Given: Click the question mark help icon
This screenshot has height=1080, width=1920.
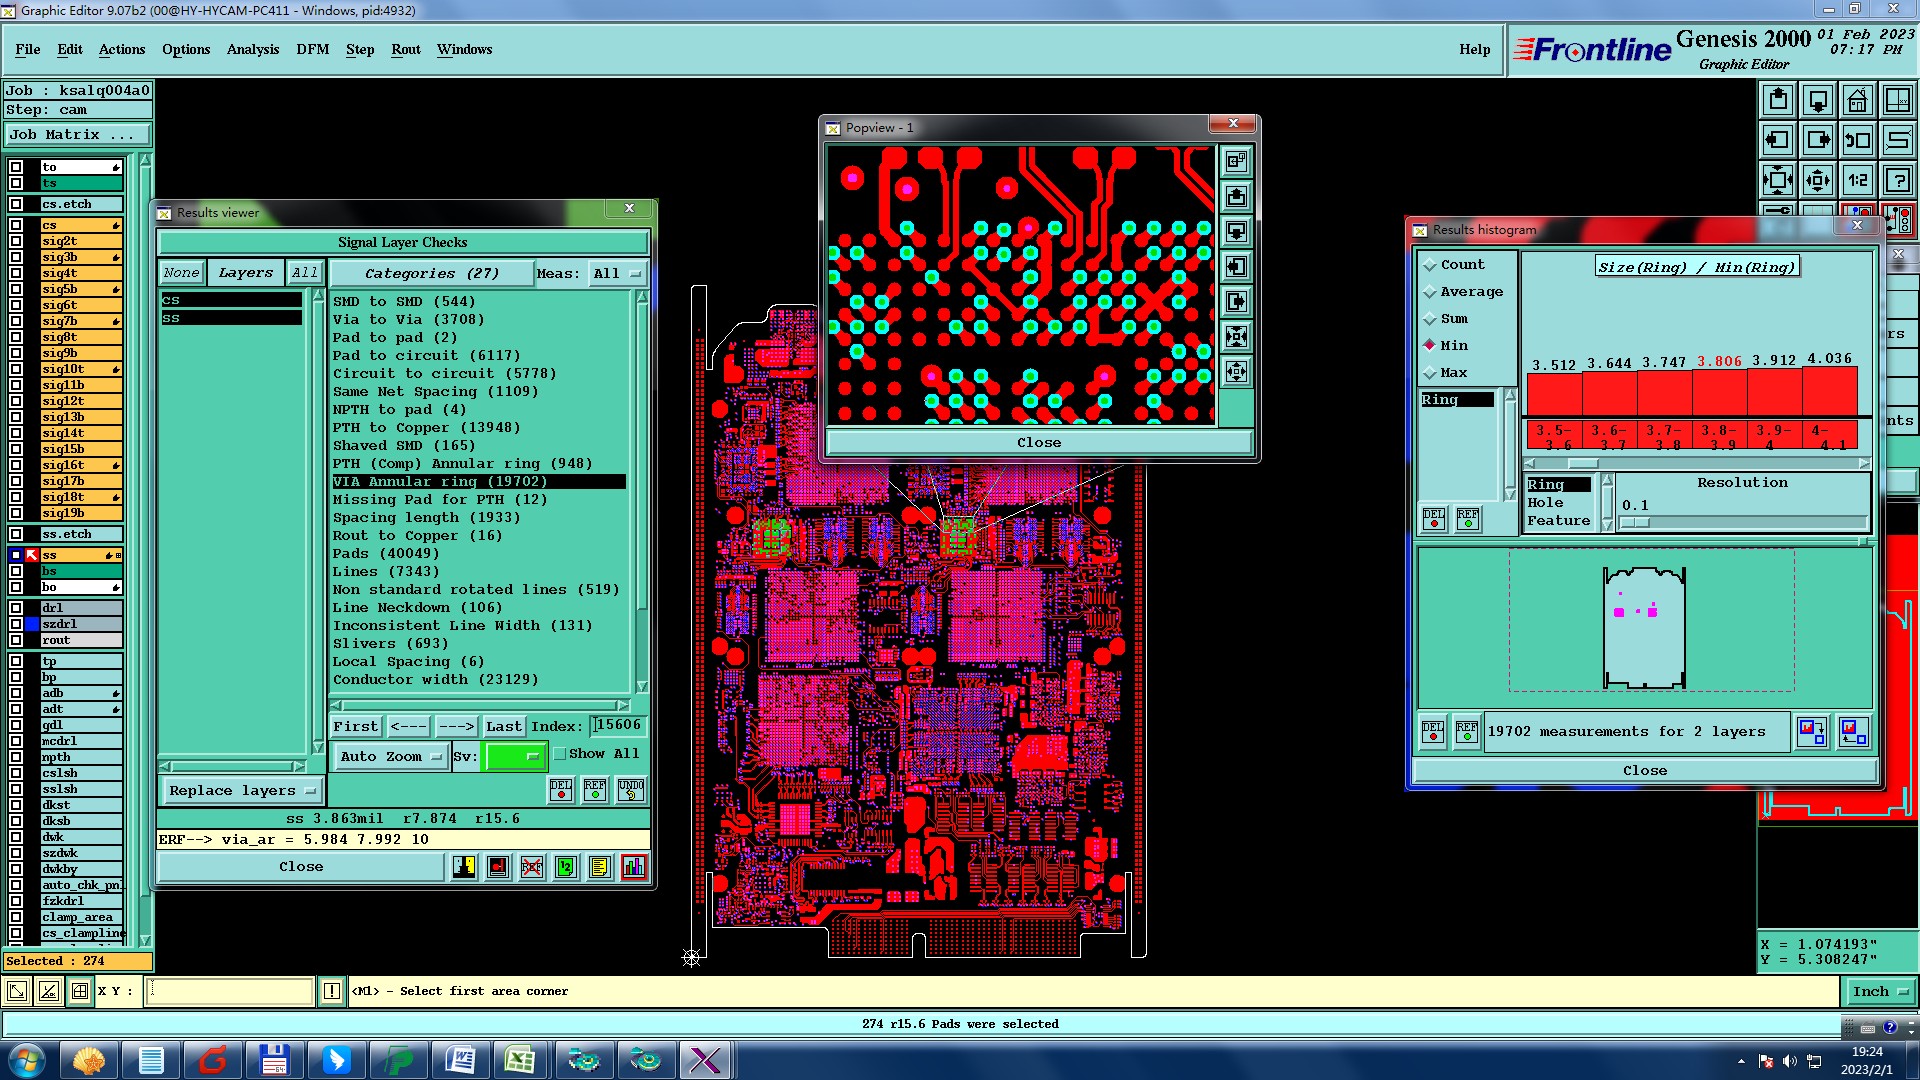Looking at the screenshot, I should 1897,180.
